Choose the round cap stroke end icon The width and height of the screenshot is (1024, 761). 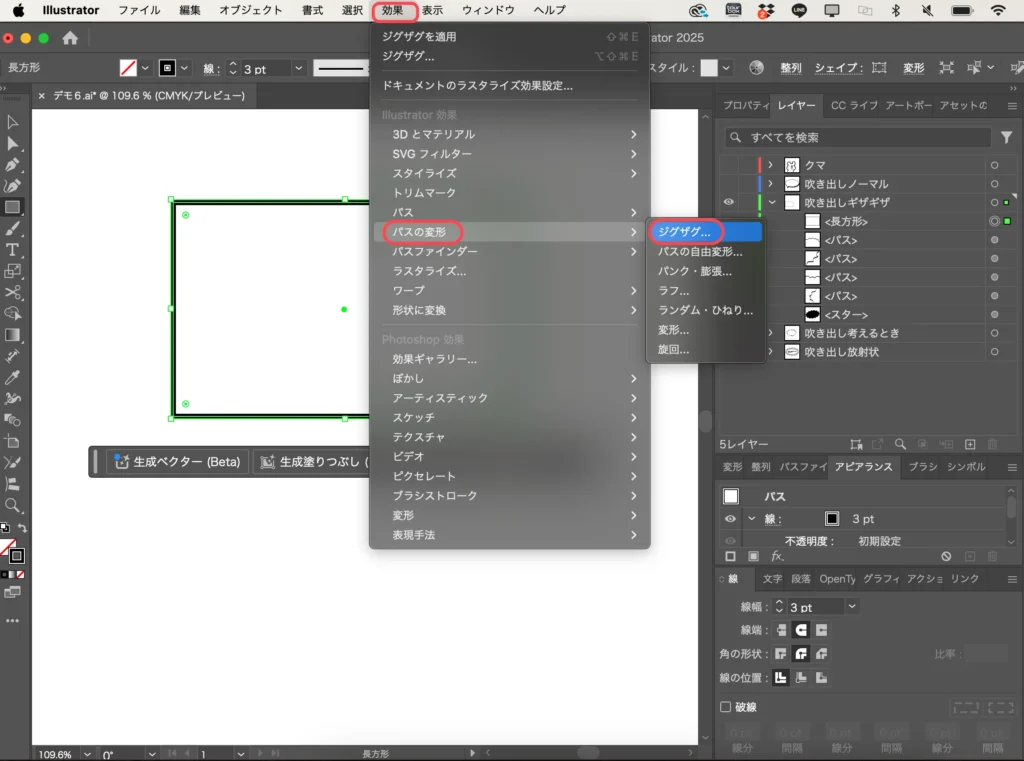click(801, 630)
